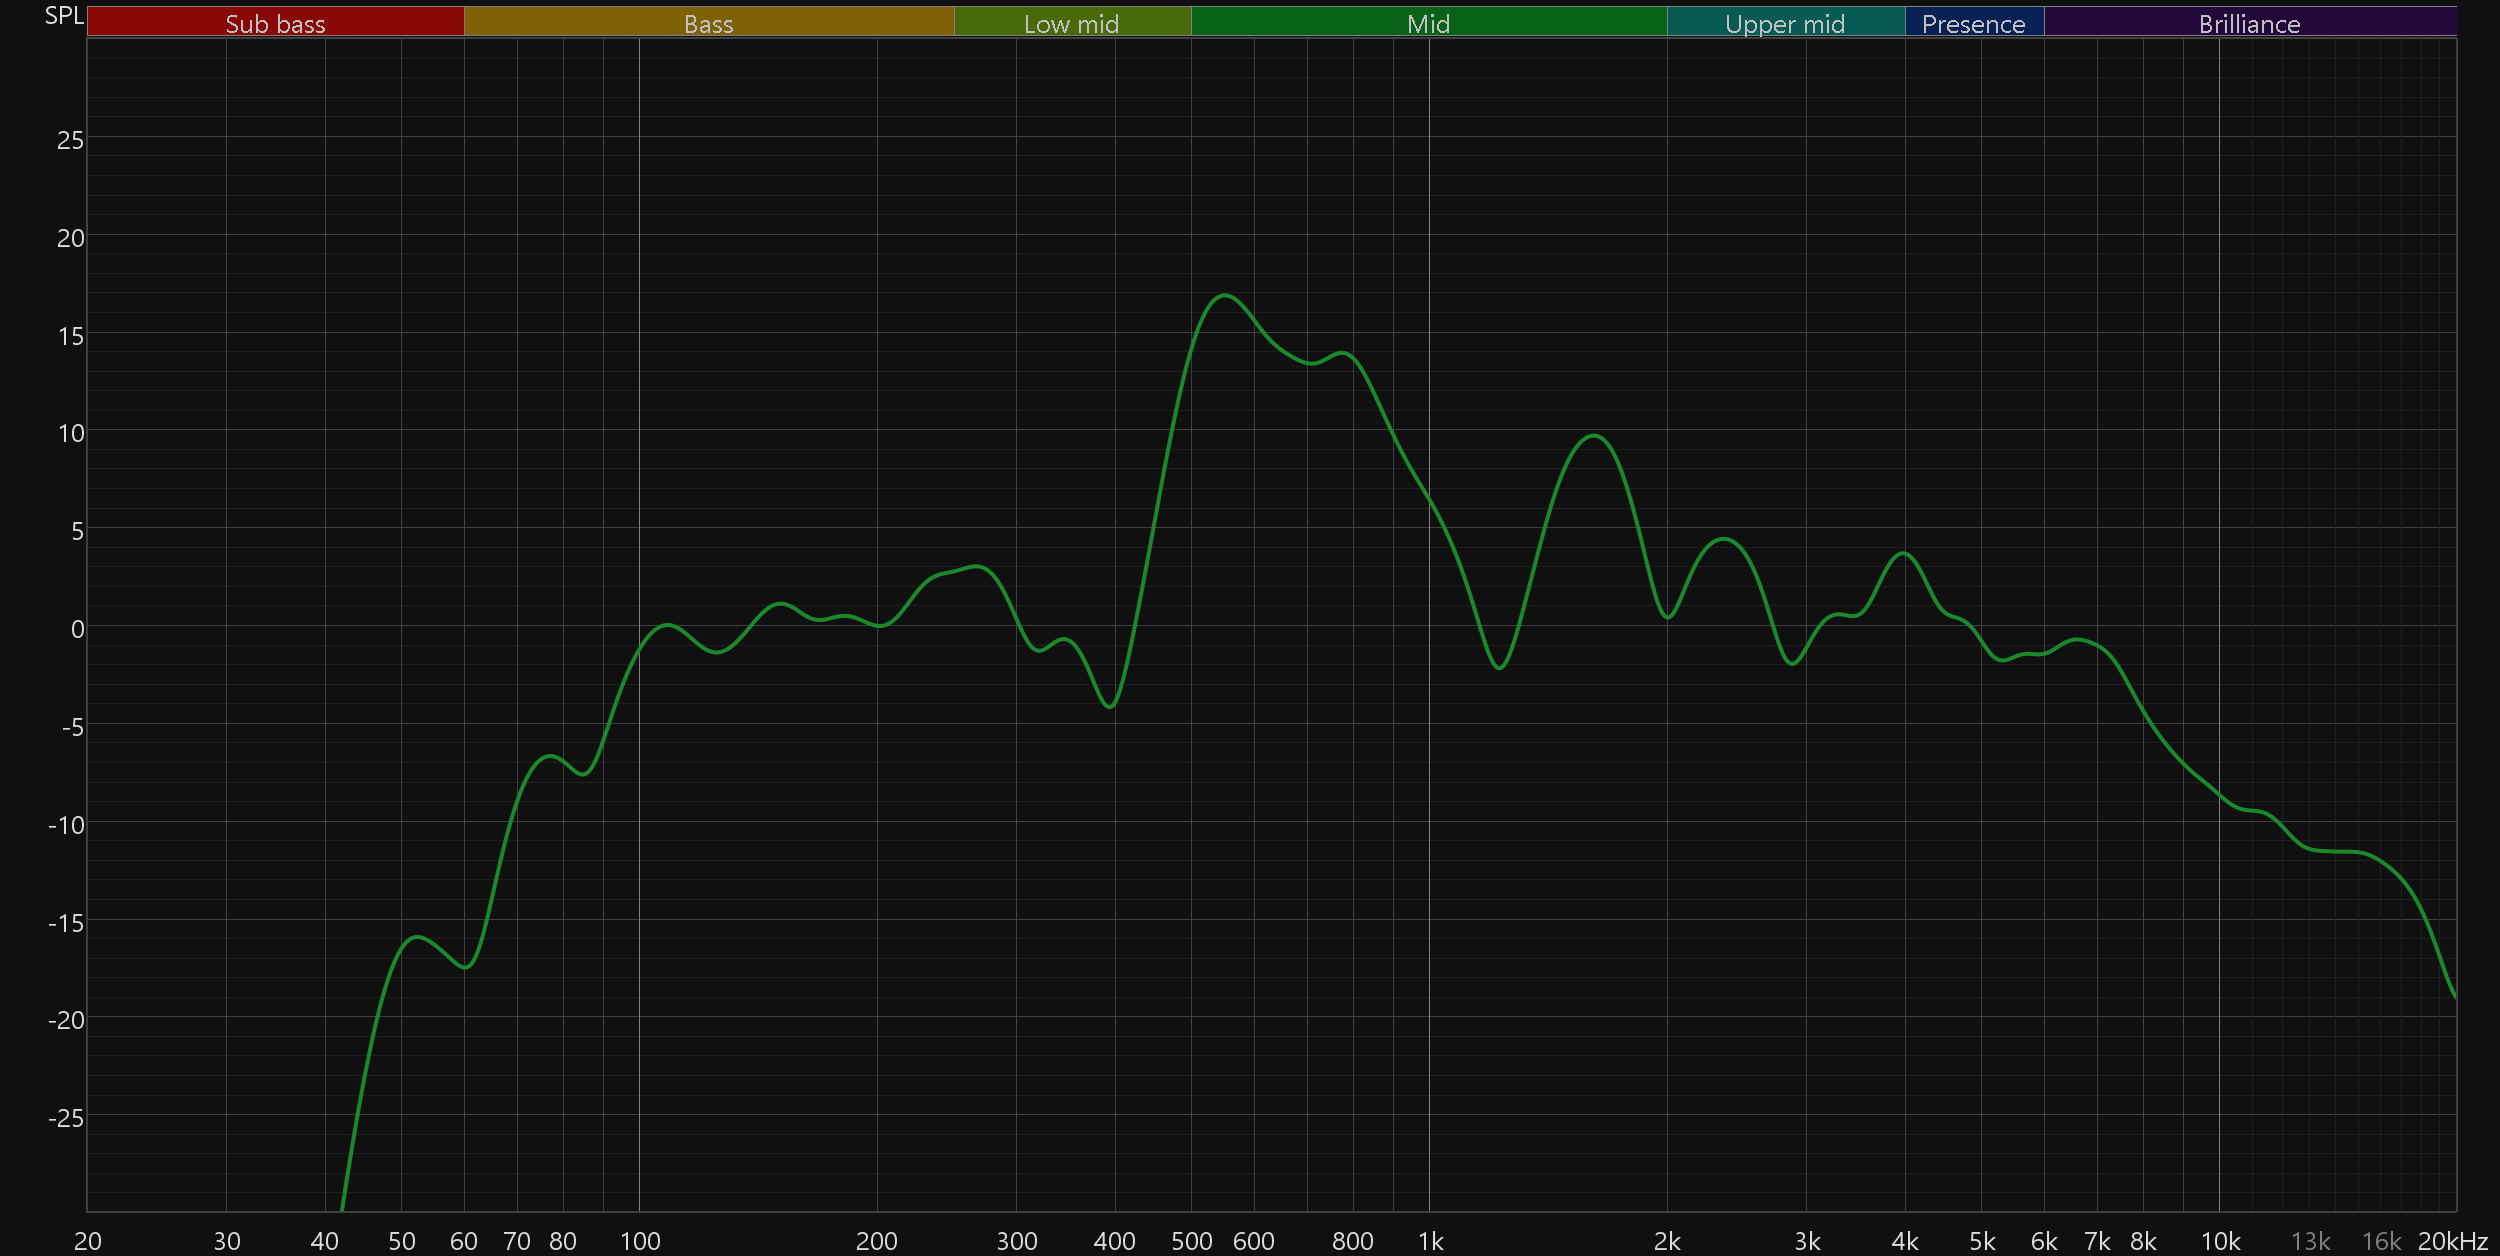Click the curve dip near 400 Hz
The image size is (2500, 1256).
tap(1109, 707)
